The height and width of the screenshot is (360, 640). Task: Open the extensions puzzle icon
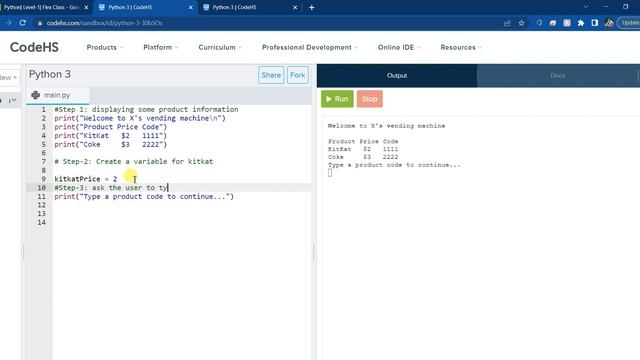coord(581,23)
